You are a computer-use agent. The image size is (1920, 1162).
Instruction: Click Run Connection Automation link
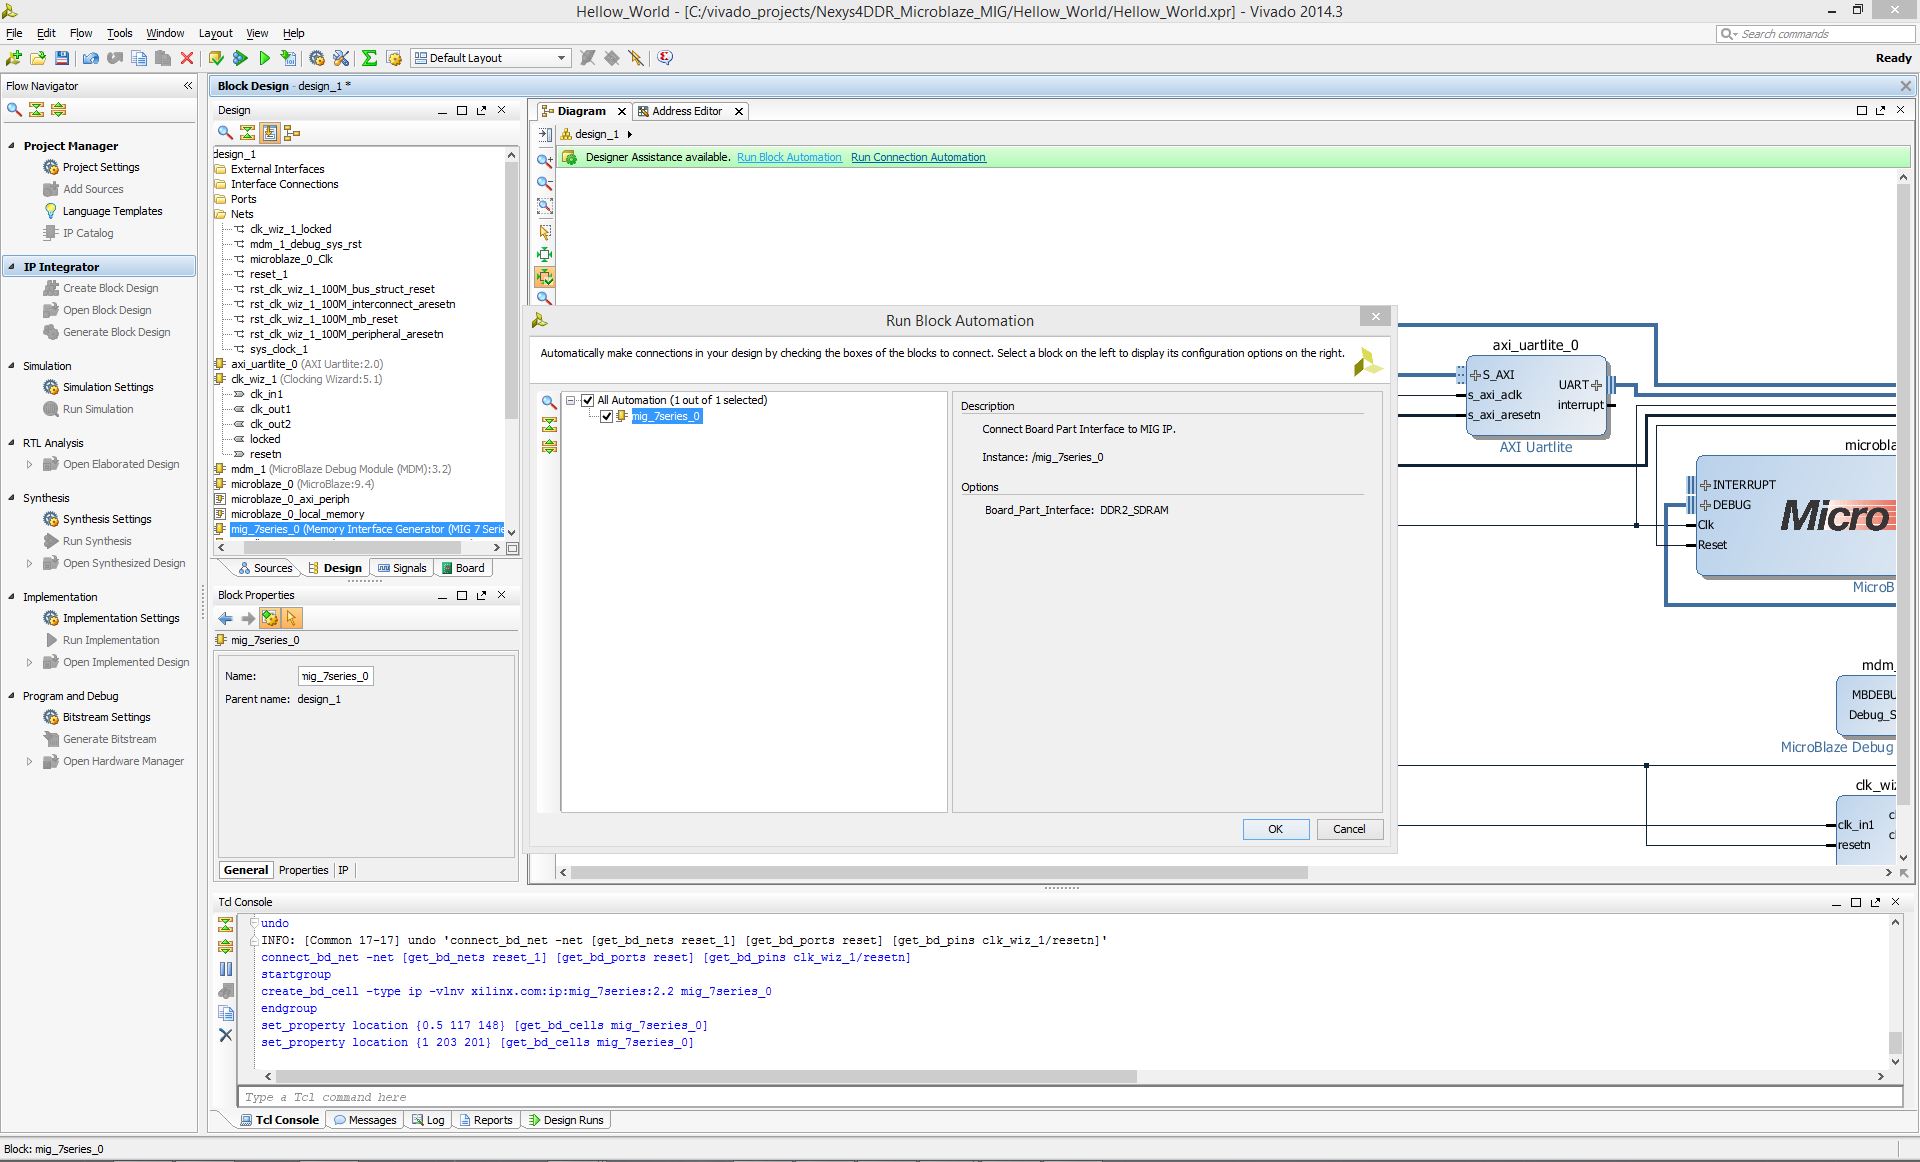918,157
